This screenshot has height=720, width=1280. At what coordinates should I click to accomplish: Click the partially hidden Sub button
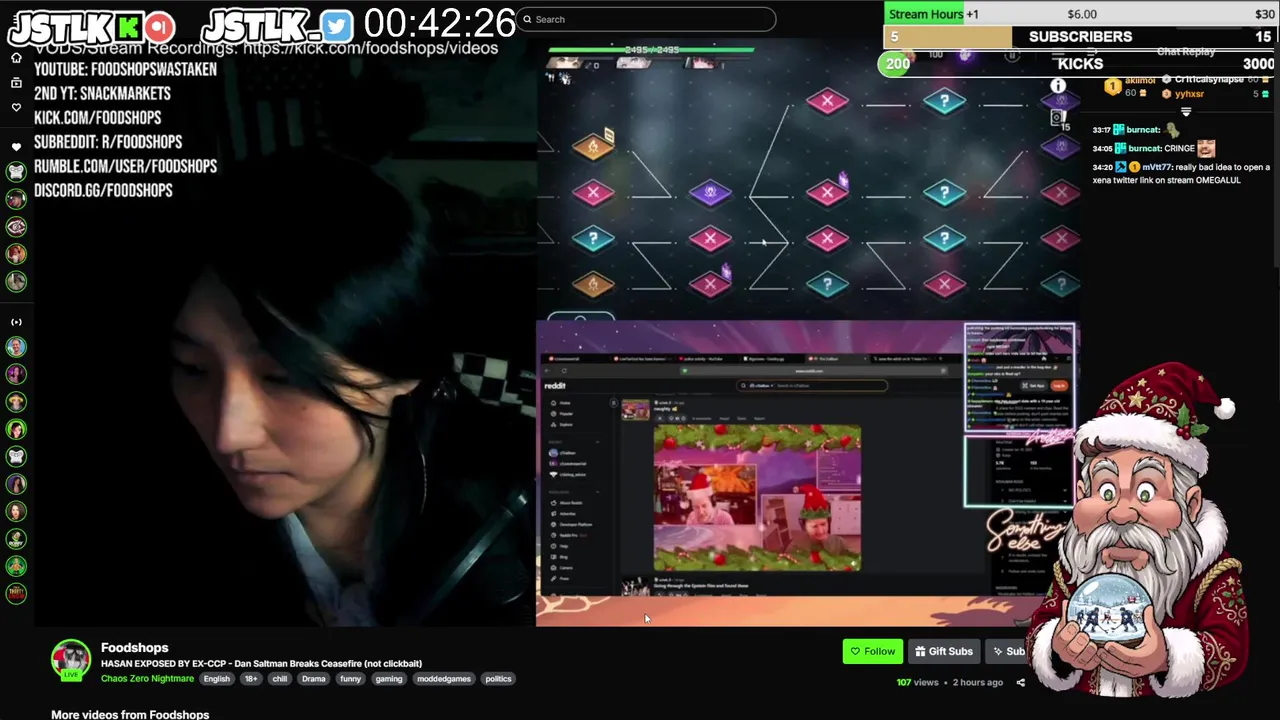click(x=1008, y=652)
